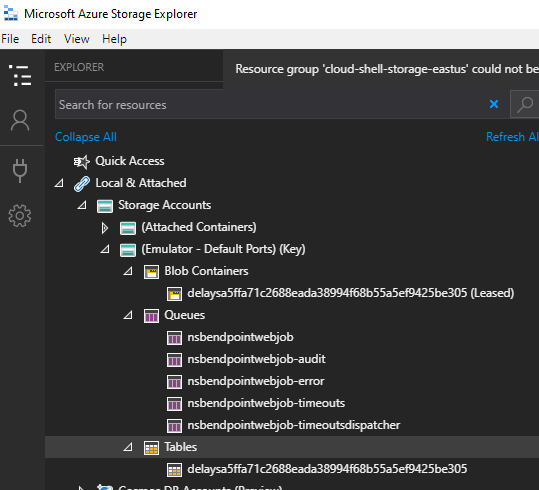Select the Quick Access tree item
Viewport: 539px width, 490px height.
point(130,161)
